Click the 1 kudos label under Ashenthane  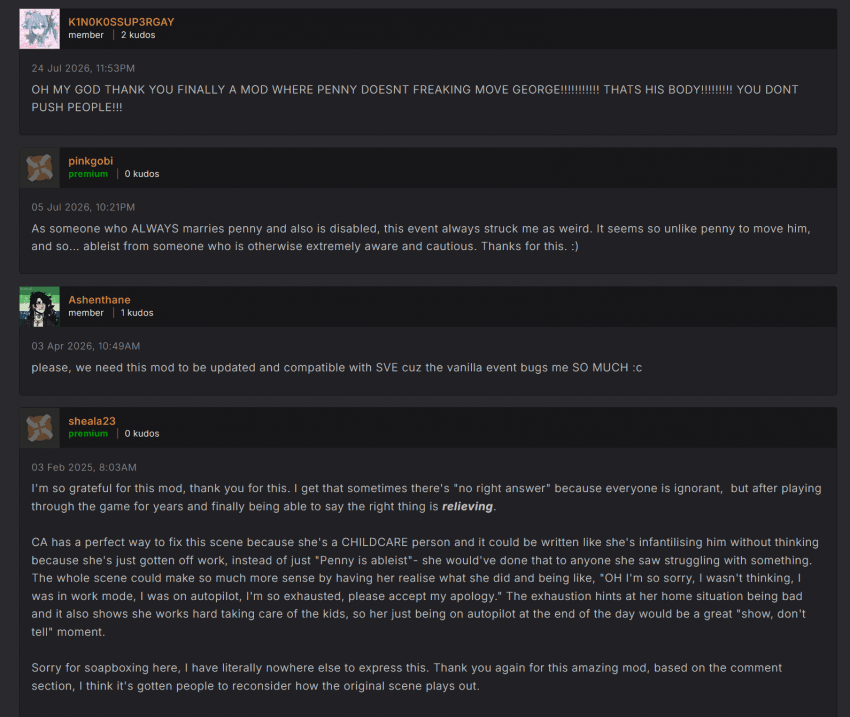(x=137, y=313)
